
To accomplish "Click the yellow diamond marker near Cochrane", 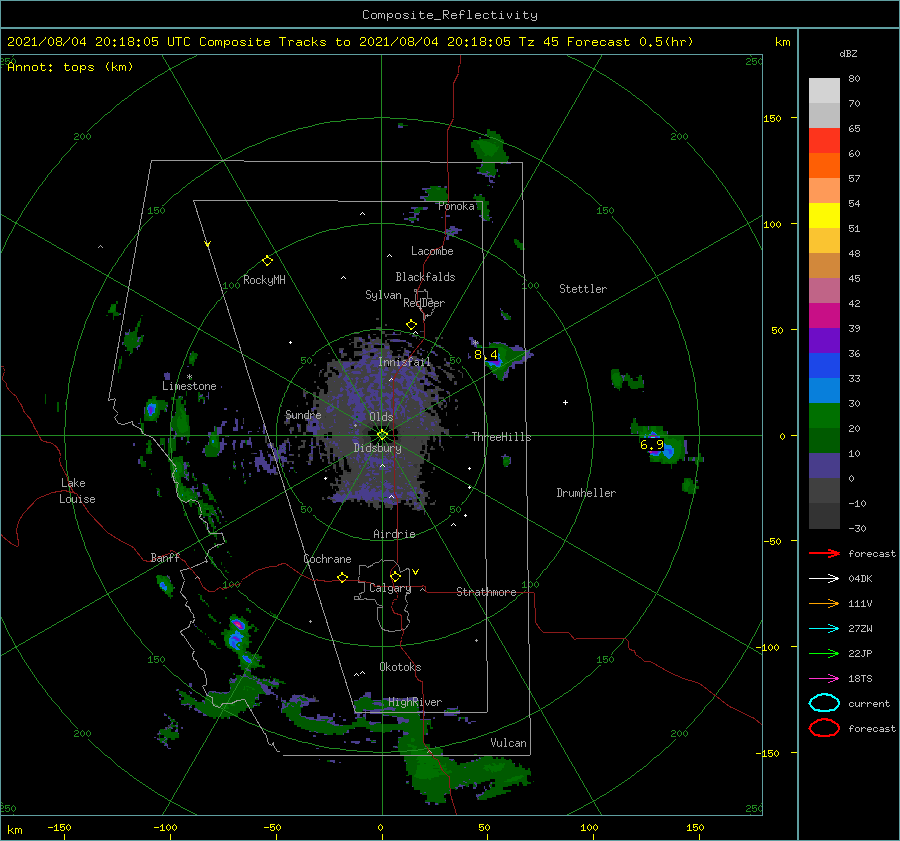I will tap(342, 578).
